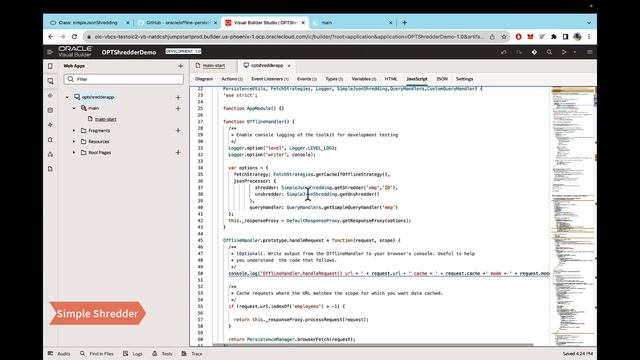
Task: Open the Git diamond icon in header
Action: 534,52
